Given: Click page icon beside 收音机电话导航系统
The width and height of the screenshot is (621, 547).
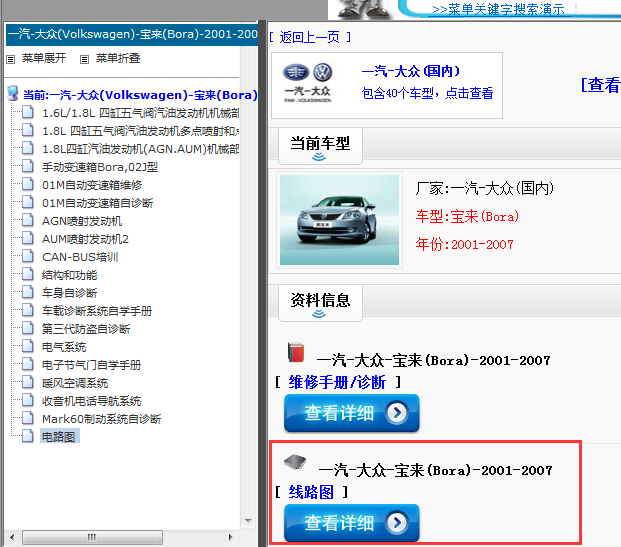Looking at the screenshot, I should (28, 400).
